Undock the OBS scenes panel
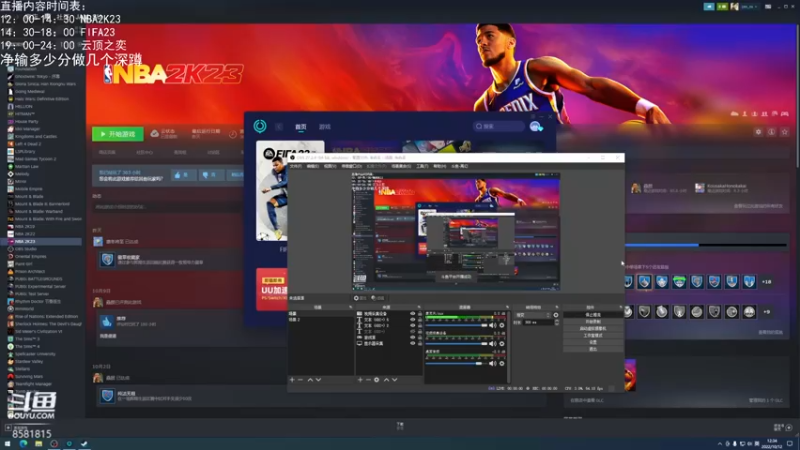 pos(351,307)
